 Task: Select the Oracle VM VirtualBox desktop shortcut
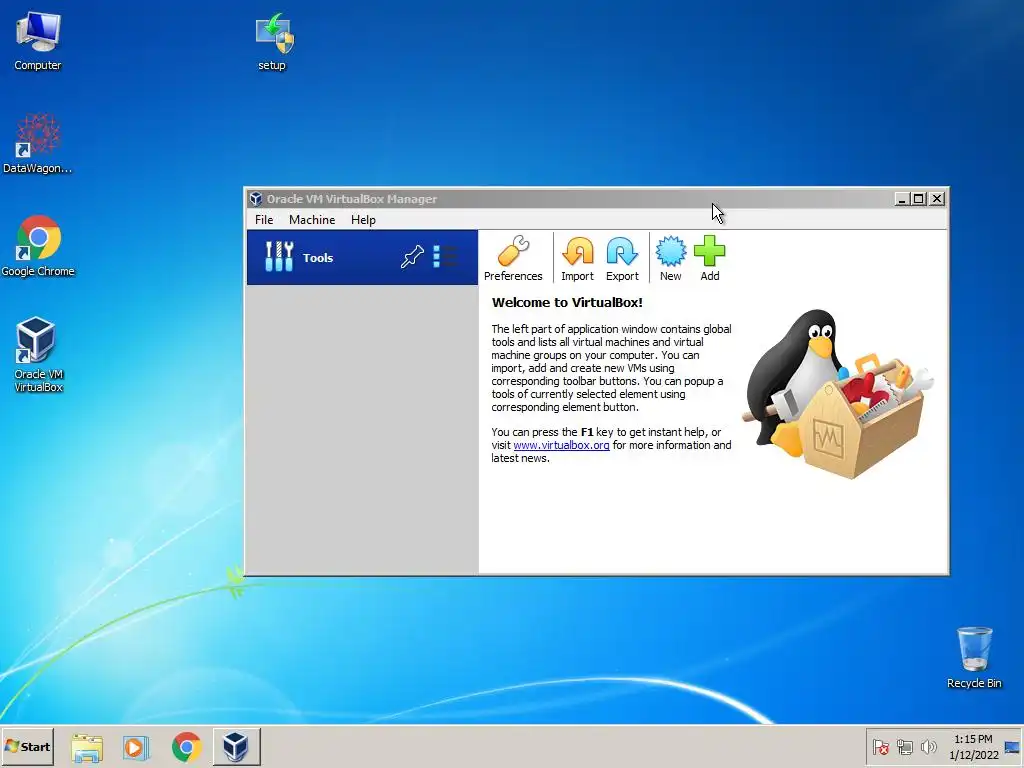coord(39,355)
